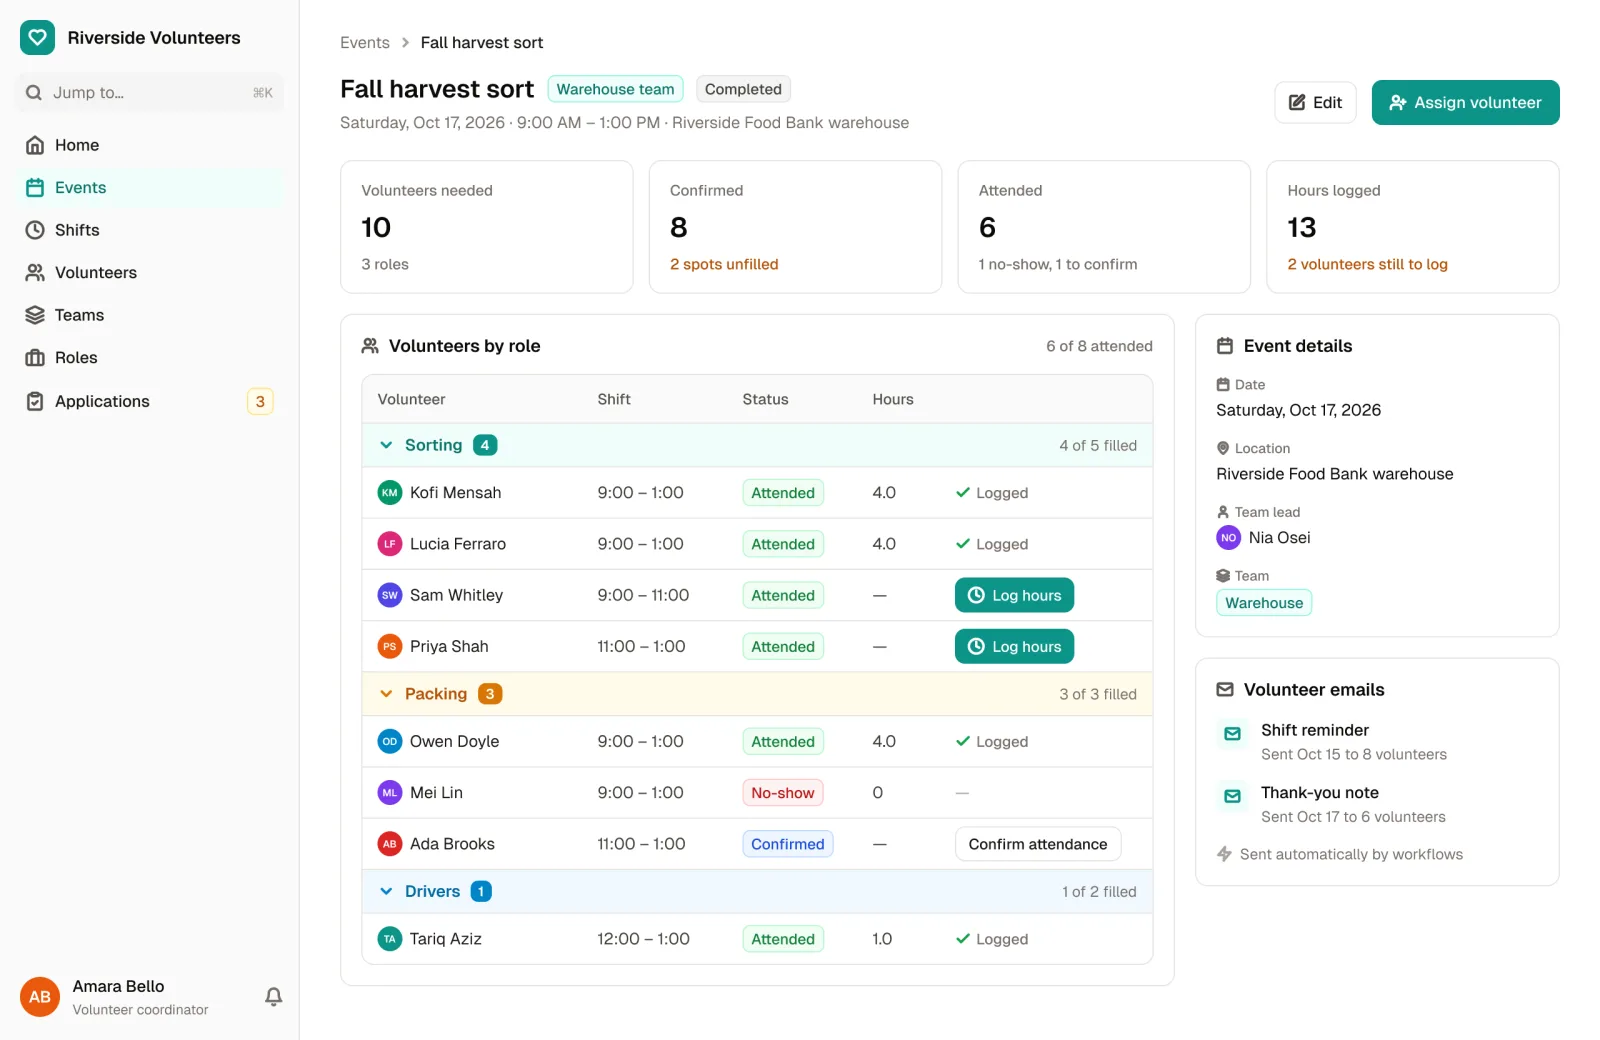Click Sam Whitley's SW avatar
Screen dimensions: 1600x1040
[x=390, y=595]
